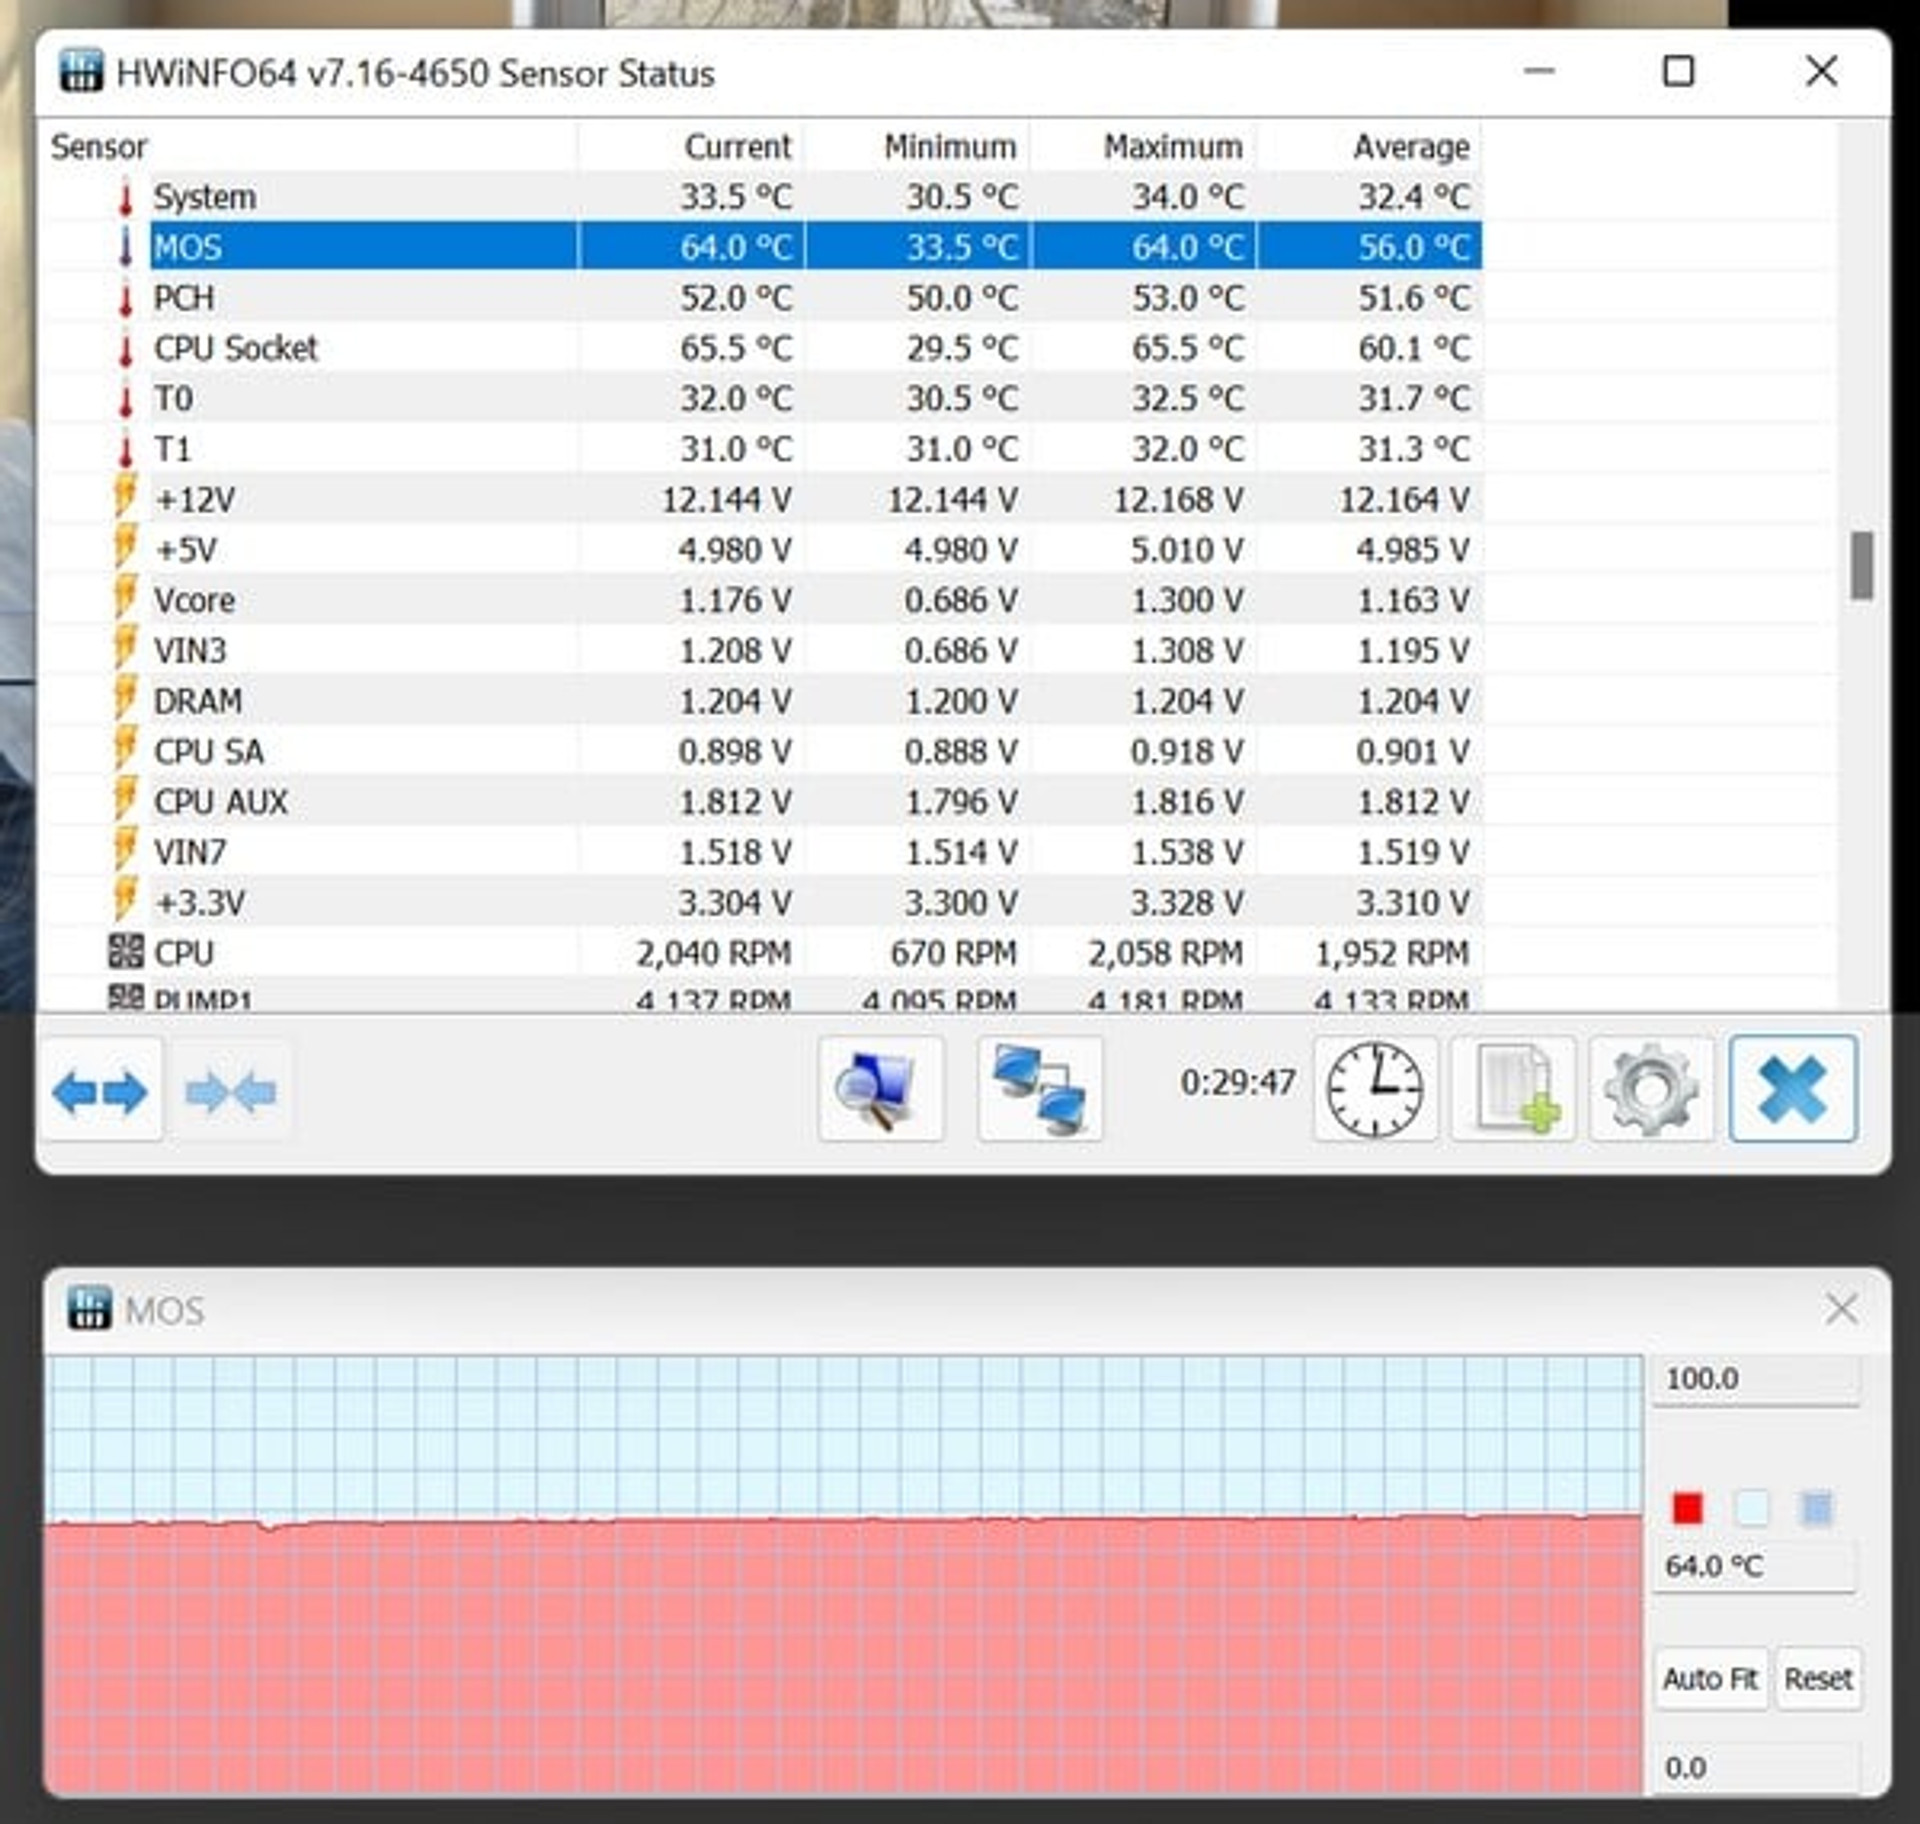Open sensor settings gear icon

pos(1652,1089)
